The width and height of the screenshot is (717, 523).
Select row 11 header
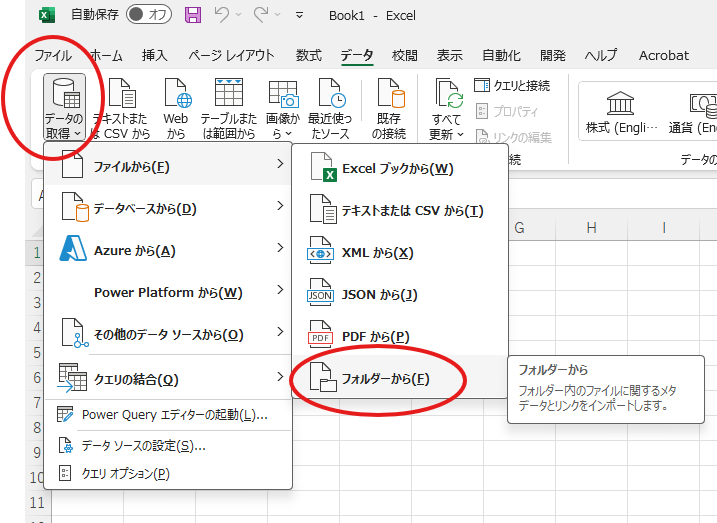[x=38, y=503]
